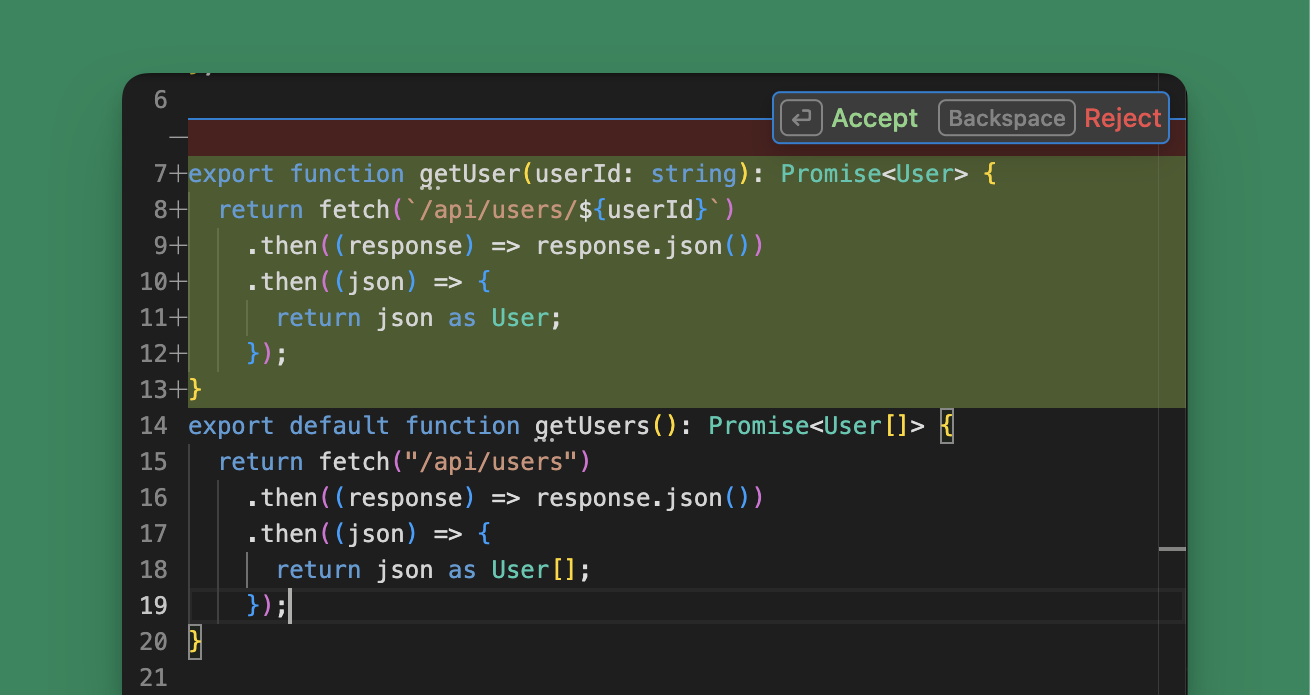The height and width of the screenshot is (695, 1310).
Task: Click Promise<User> return type on line 7
Action: [875, 174]
